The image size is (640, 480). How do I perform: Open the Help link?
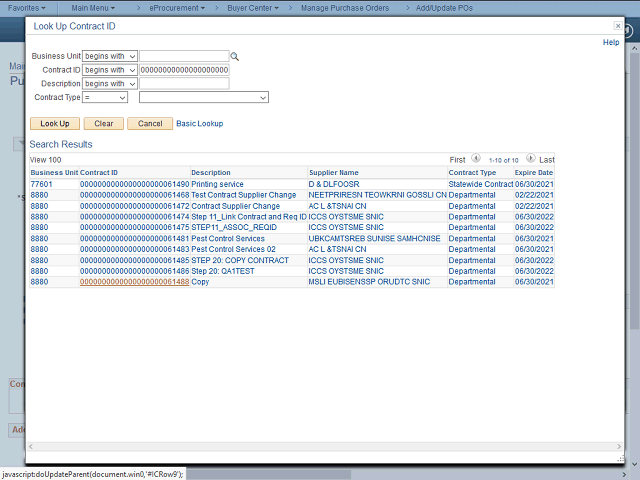tap(611, 43)
